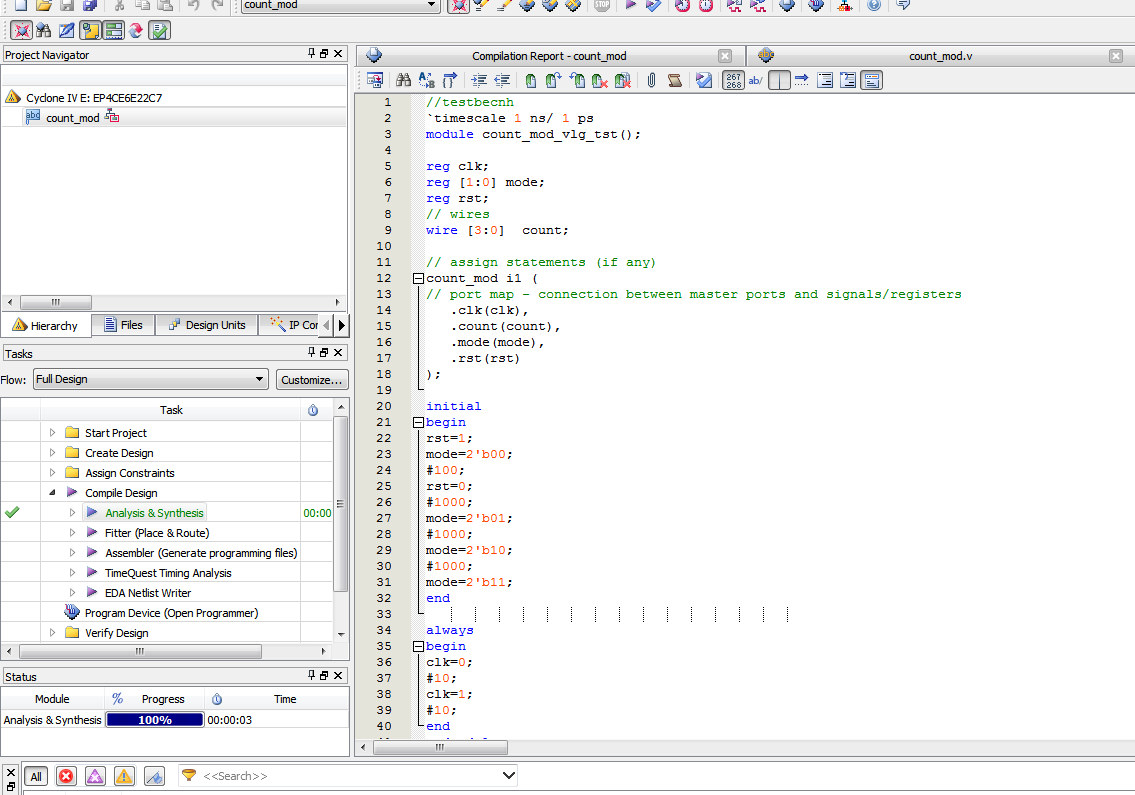This screenshot has width=1135, height=795.
Task: Collapse the Compile Design task group
Action: point(52,493)
